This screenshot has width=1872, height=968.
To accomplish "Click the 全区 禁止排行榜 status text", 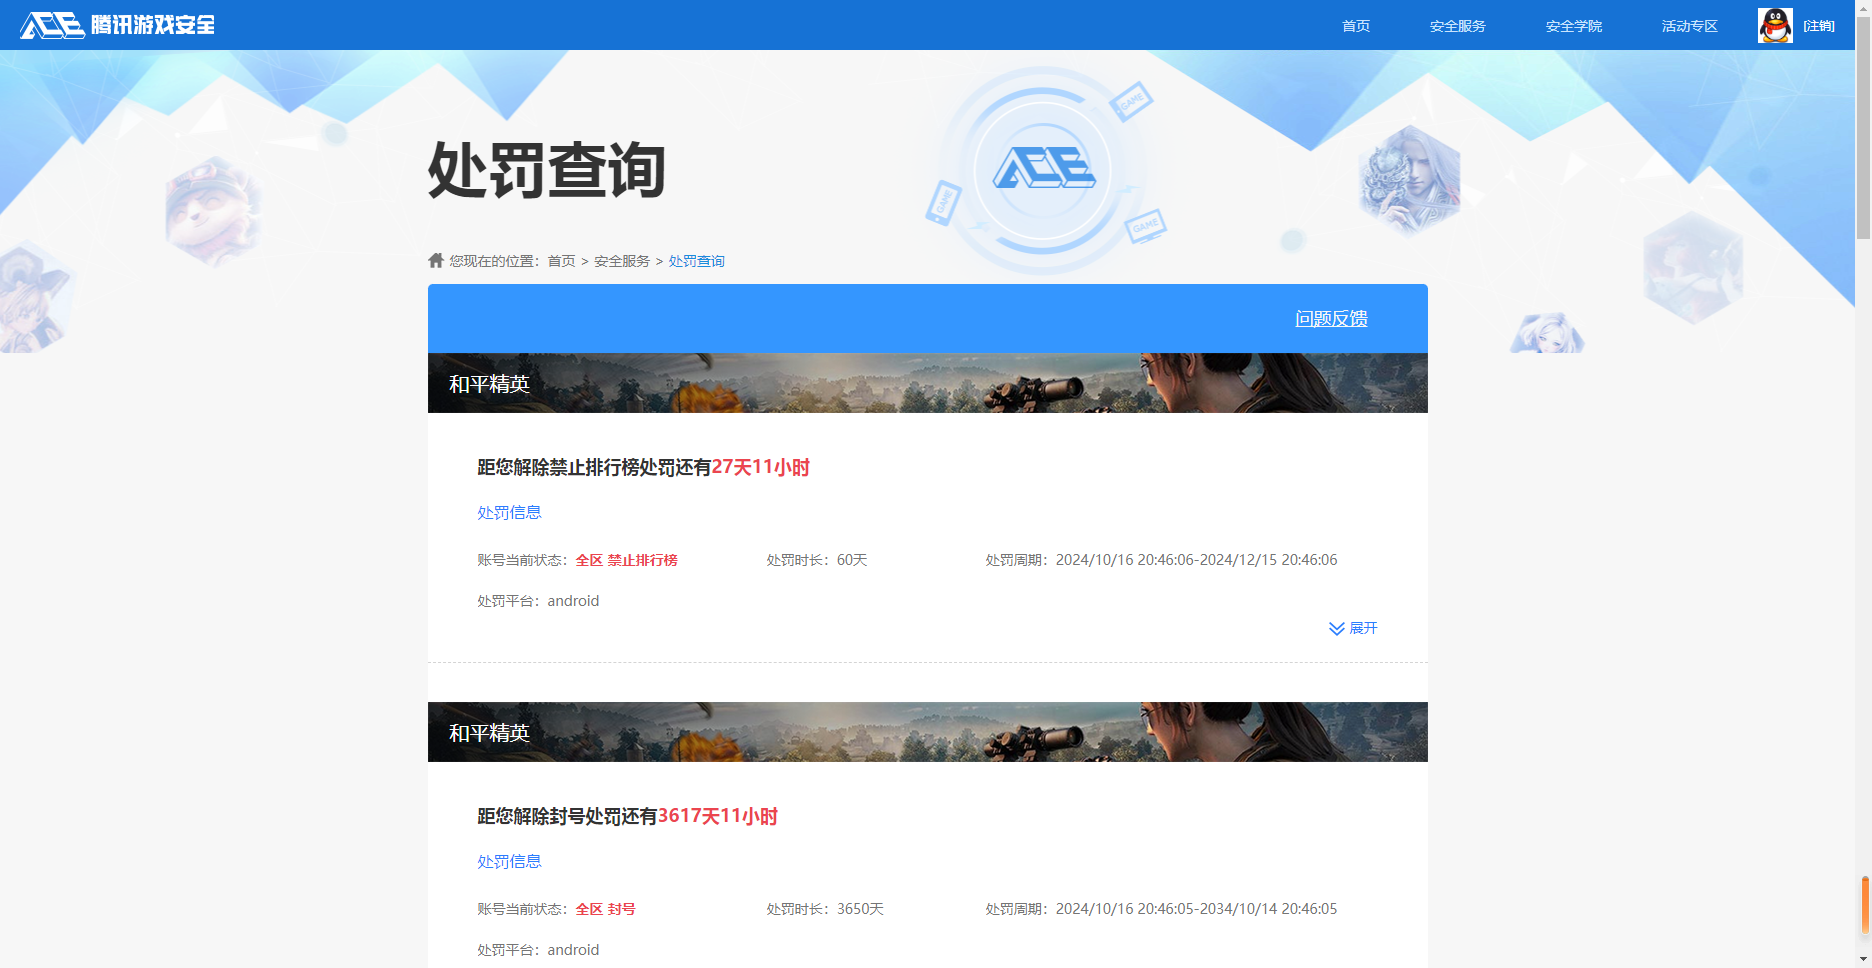I will [x=627, y=560].
